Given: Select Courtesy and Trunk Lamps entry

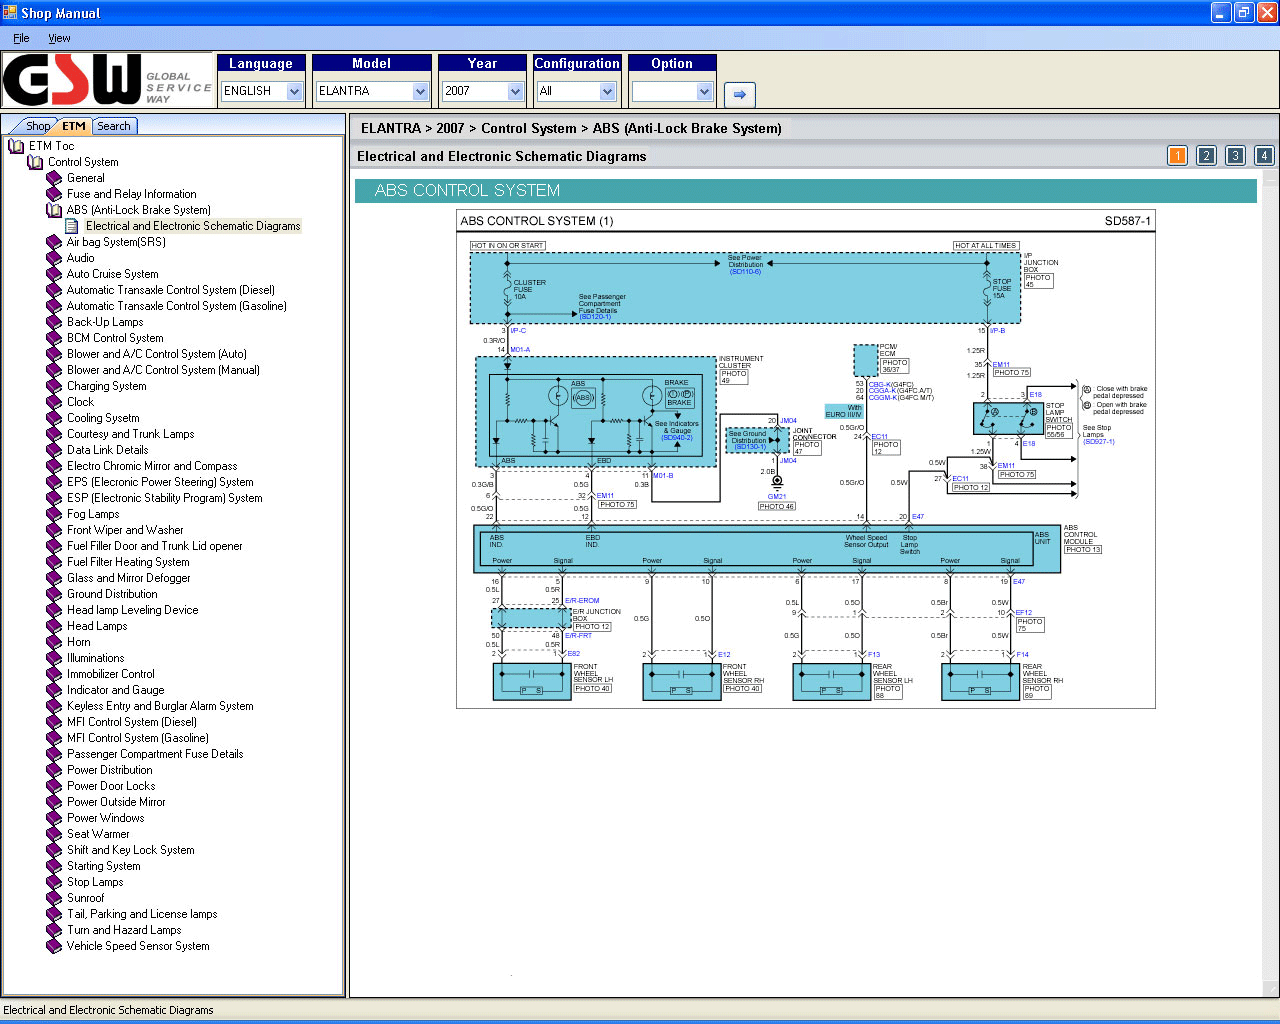Looking at the screenshot, I should pyautogui.click(x=131, y=434).
